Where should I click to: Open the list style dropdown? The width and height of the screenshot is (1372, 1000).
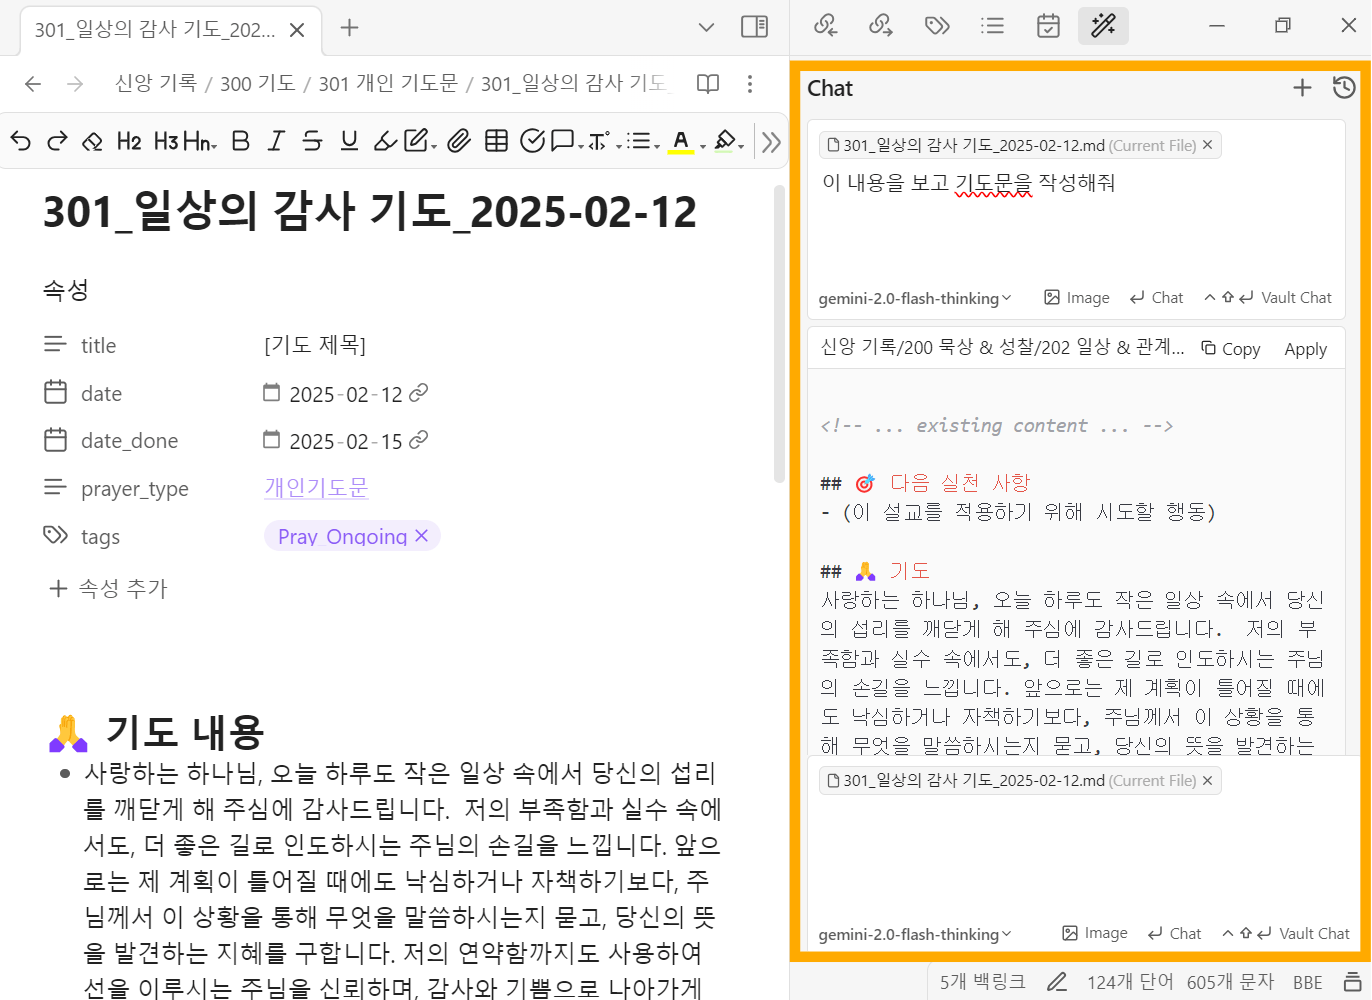click(642, 141)
